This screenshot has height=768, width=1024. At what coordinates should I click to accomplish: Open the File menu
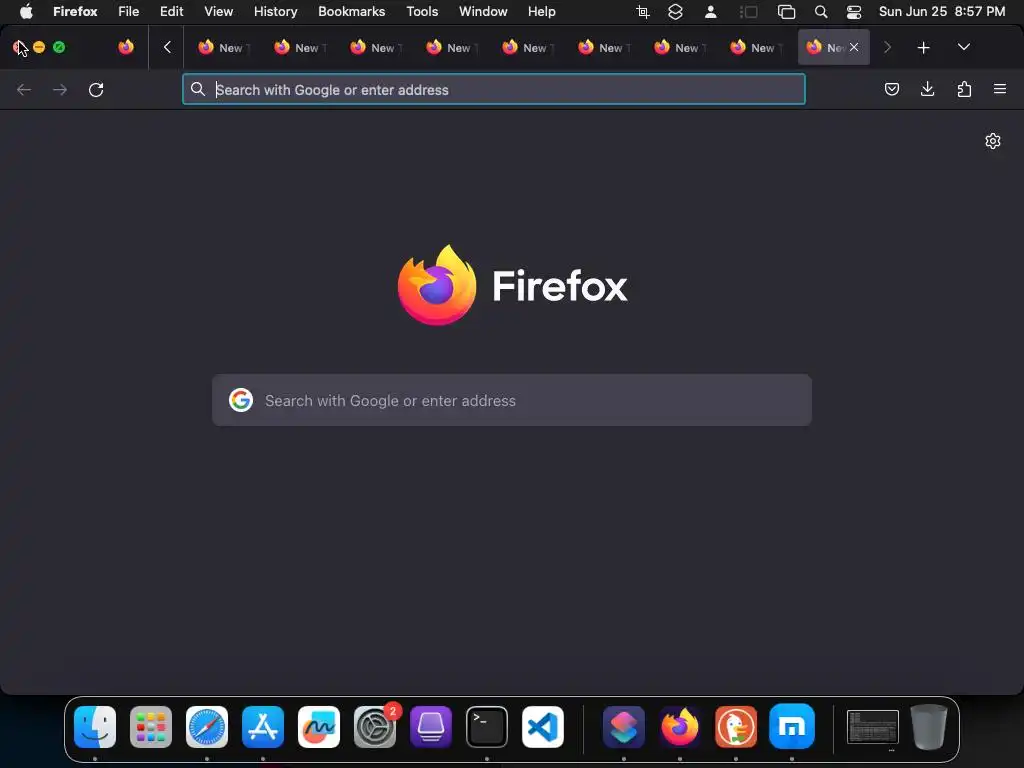pos(129,12)
